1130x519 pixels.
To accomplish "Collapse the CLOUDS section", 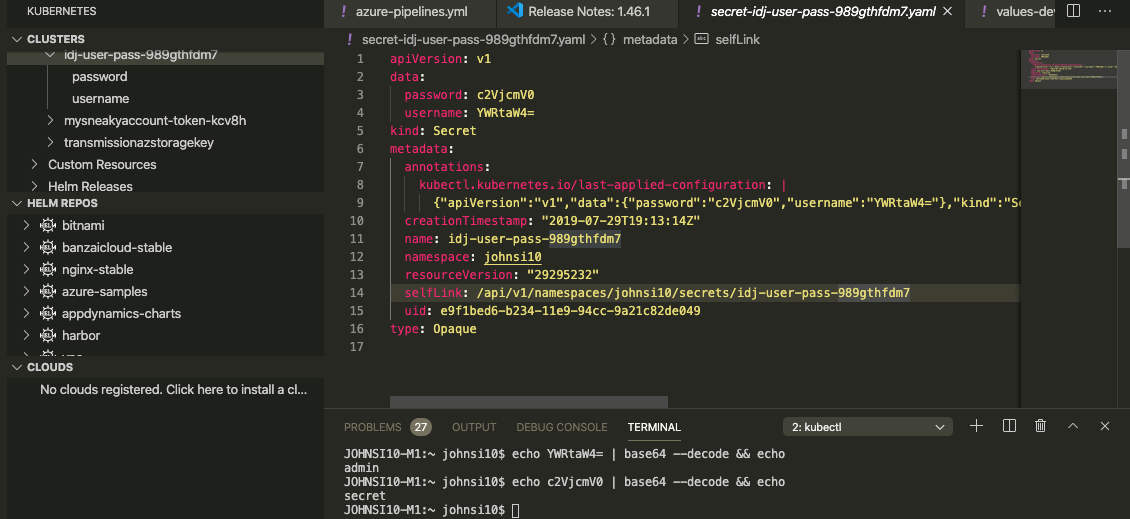I will [17, 367].
